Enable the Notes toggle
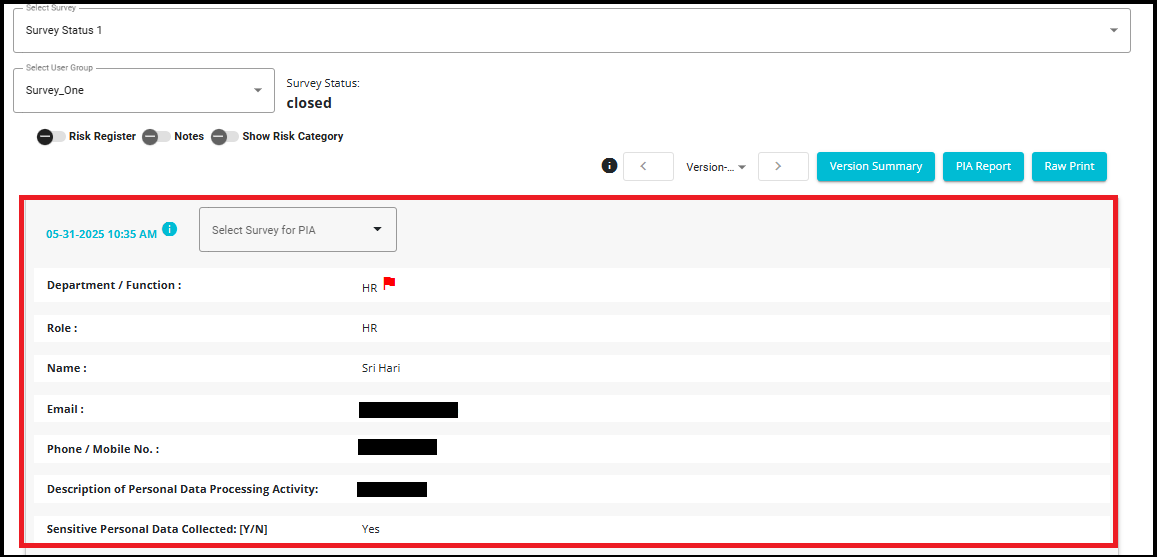 click(155, 137)
